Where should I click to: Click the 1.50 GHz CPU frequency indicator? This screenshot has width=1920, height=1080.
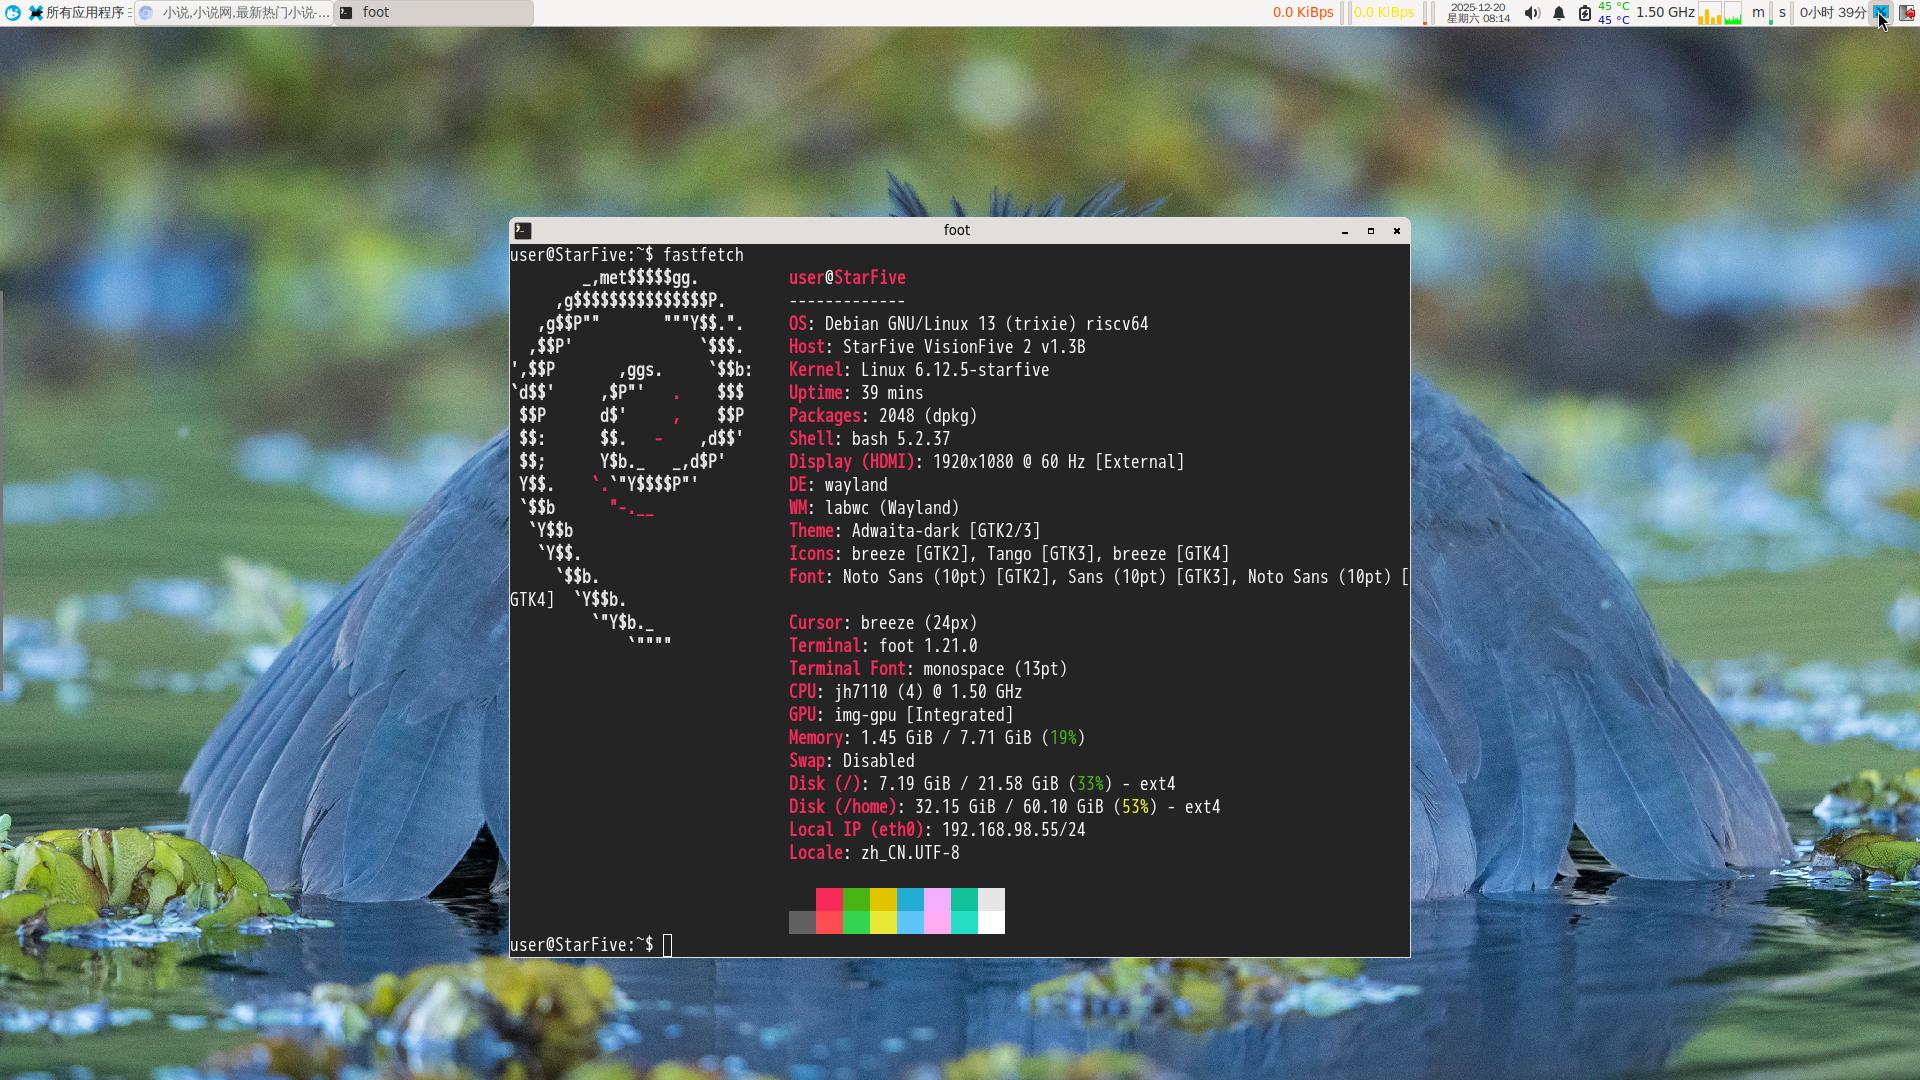pos(1664,13)
